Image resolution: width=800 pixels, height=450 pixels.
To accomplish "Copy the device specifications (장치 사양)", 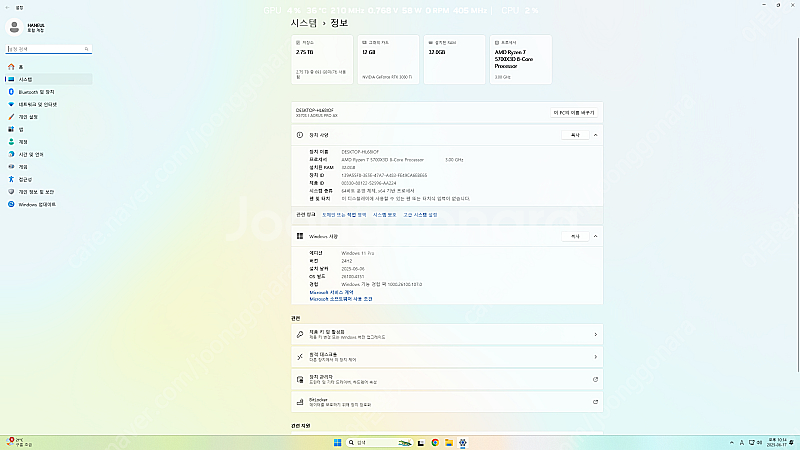I will 575,135.
